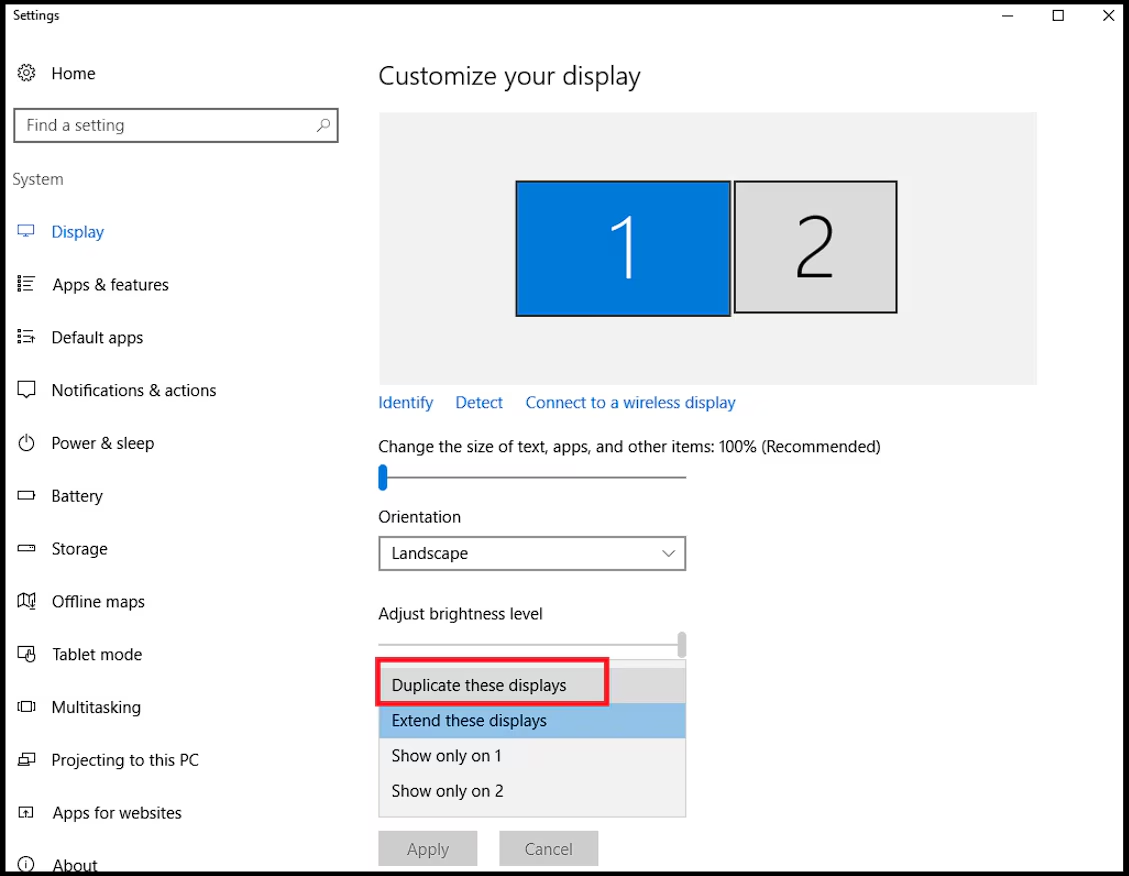Click the Cancel button
This screenshot has width=1129, height=876.
tap(549, 849)
